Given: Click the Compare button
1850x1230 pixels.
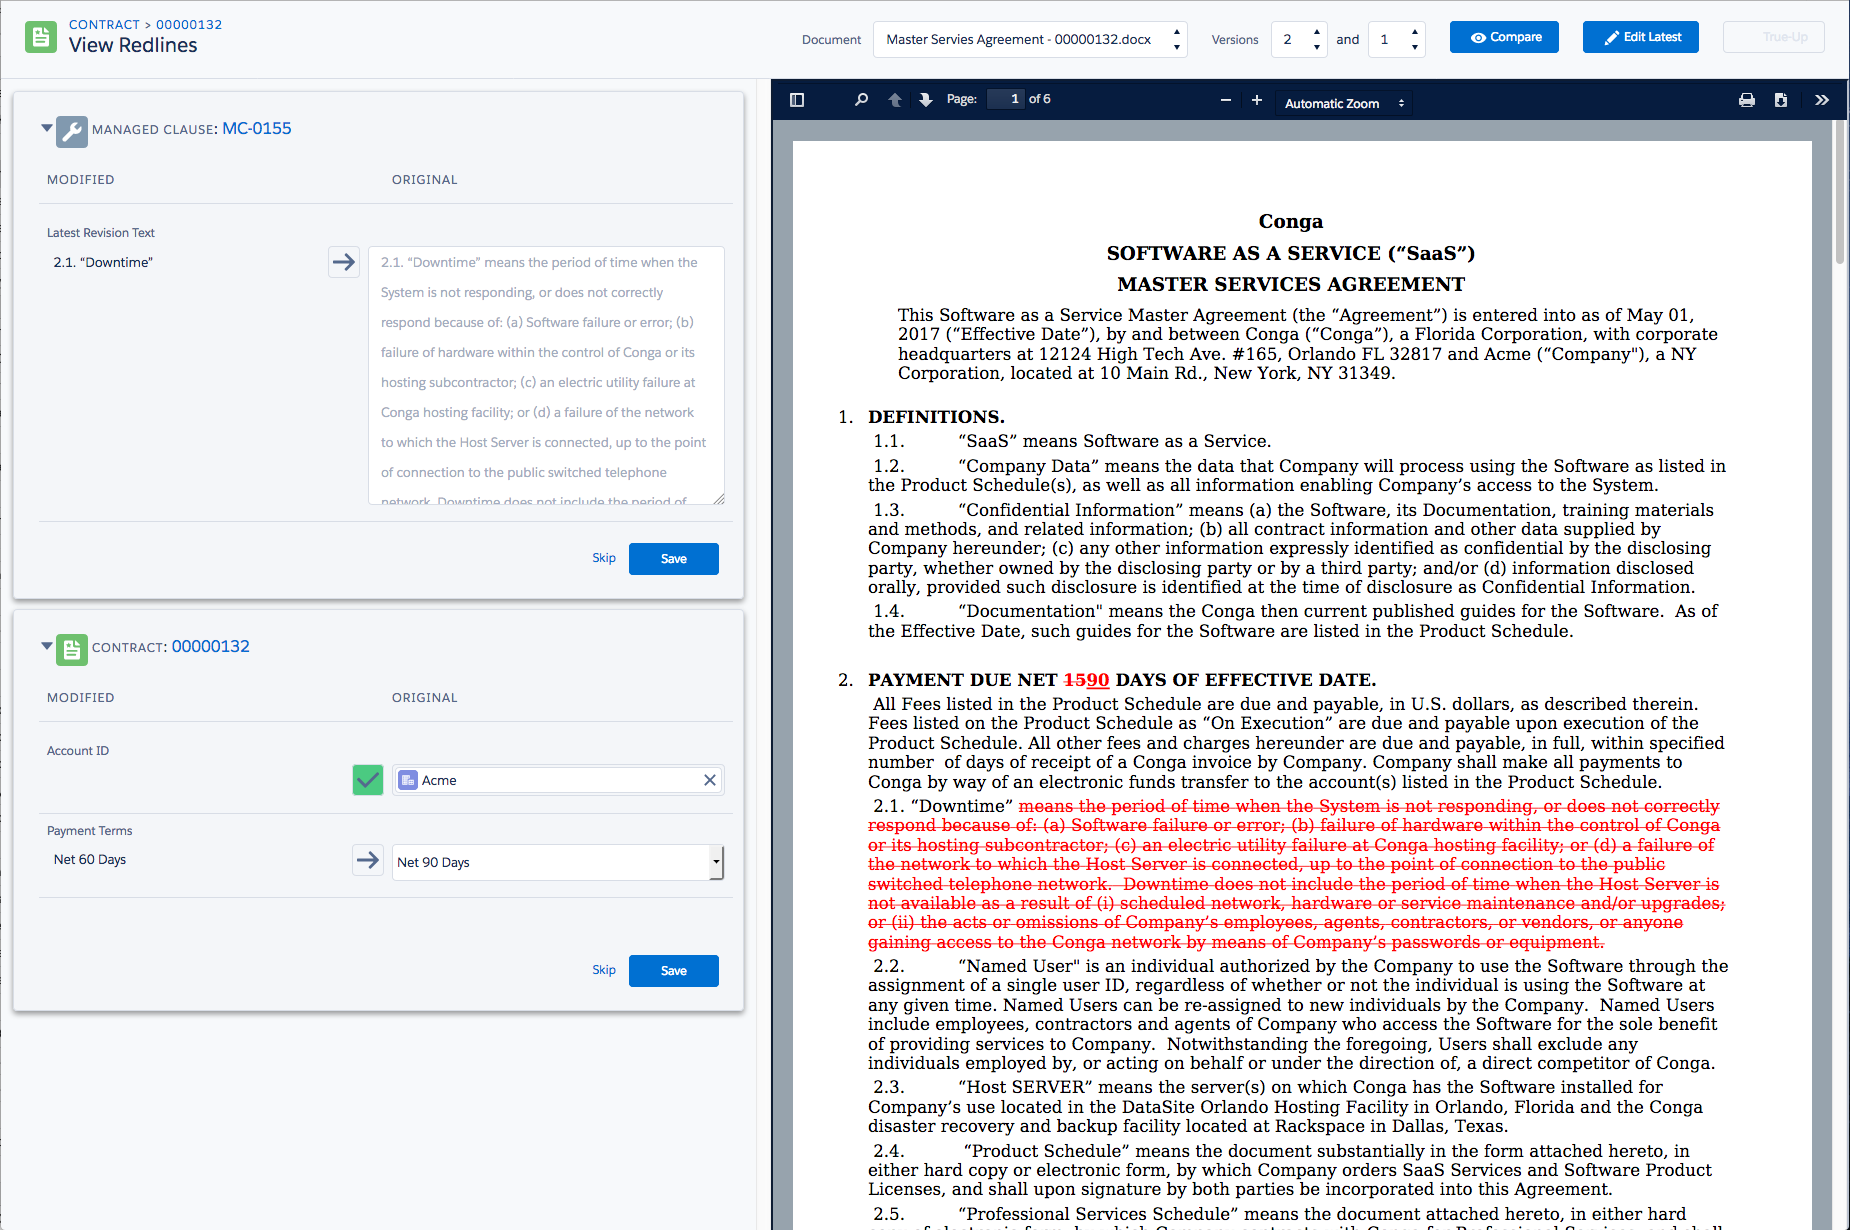Looking at the screenshot, I should coord(1504,37).
